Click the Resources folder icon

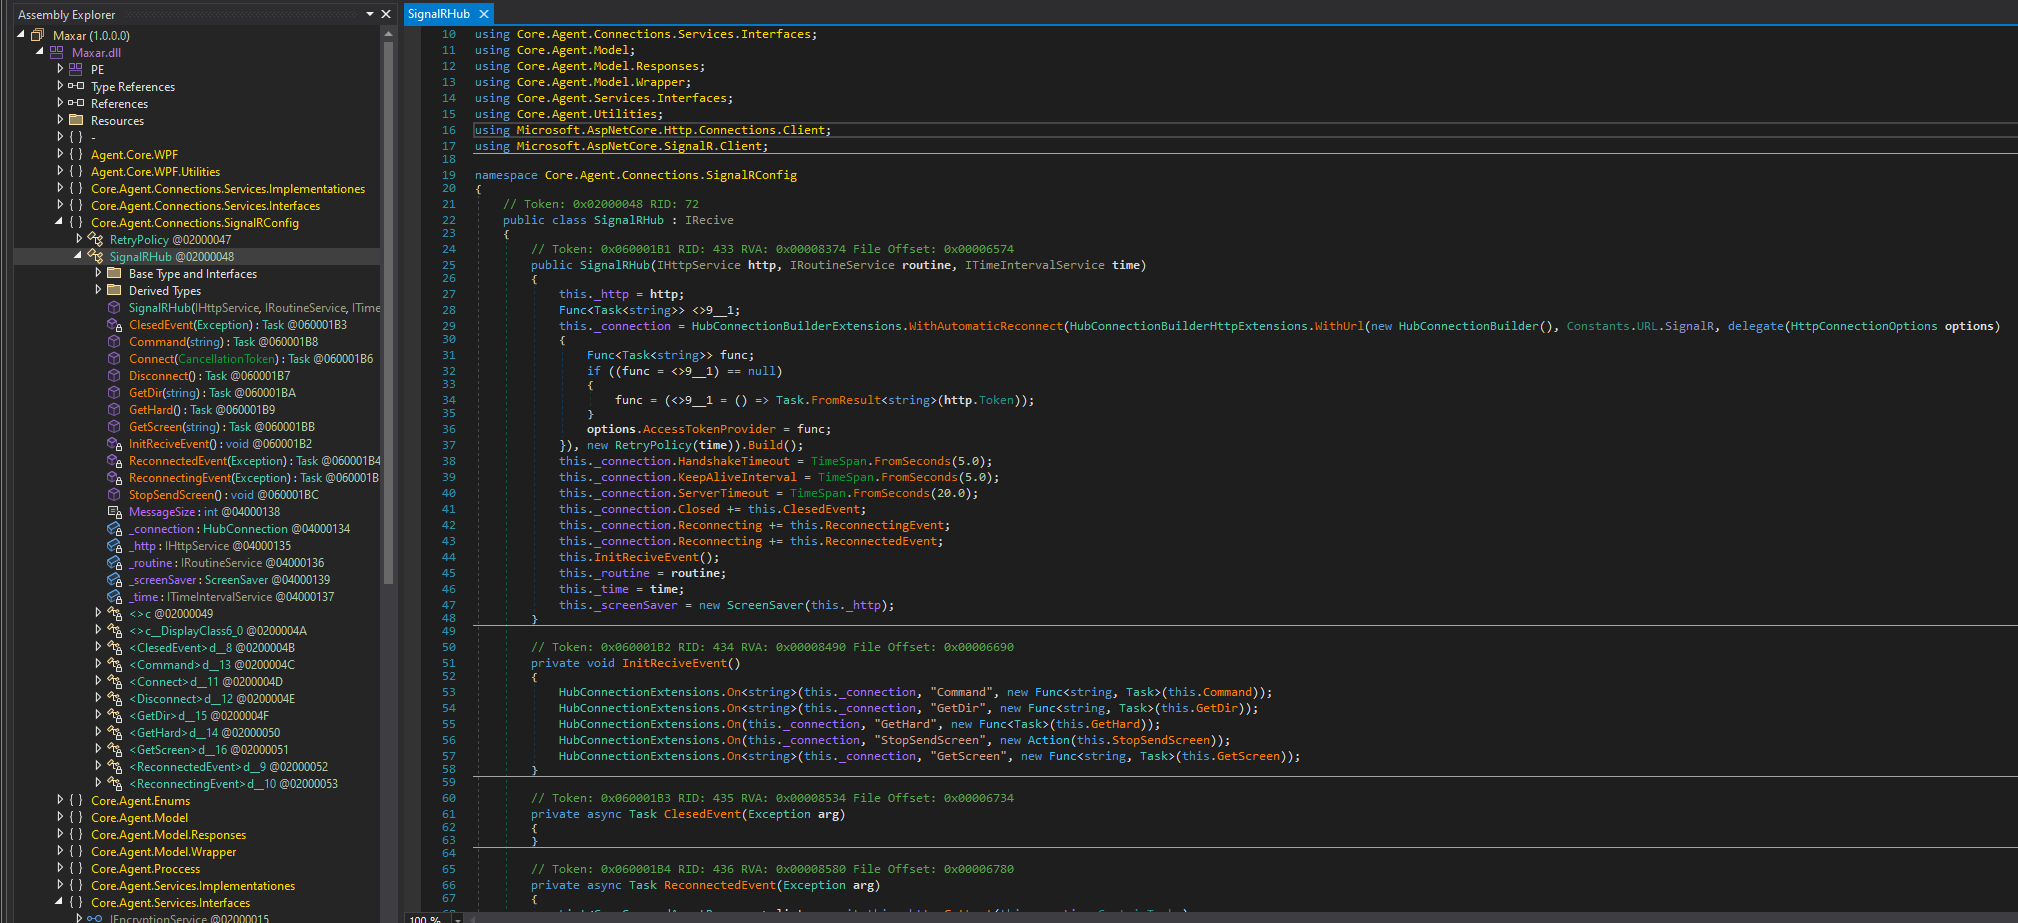tap(76, 120)
